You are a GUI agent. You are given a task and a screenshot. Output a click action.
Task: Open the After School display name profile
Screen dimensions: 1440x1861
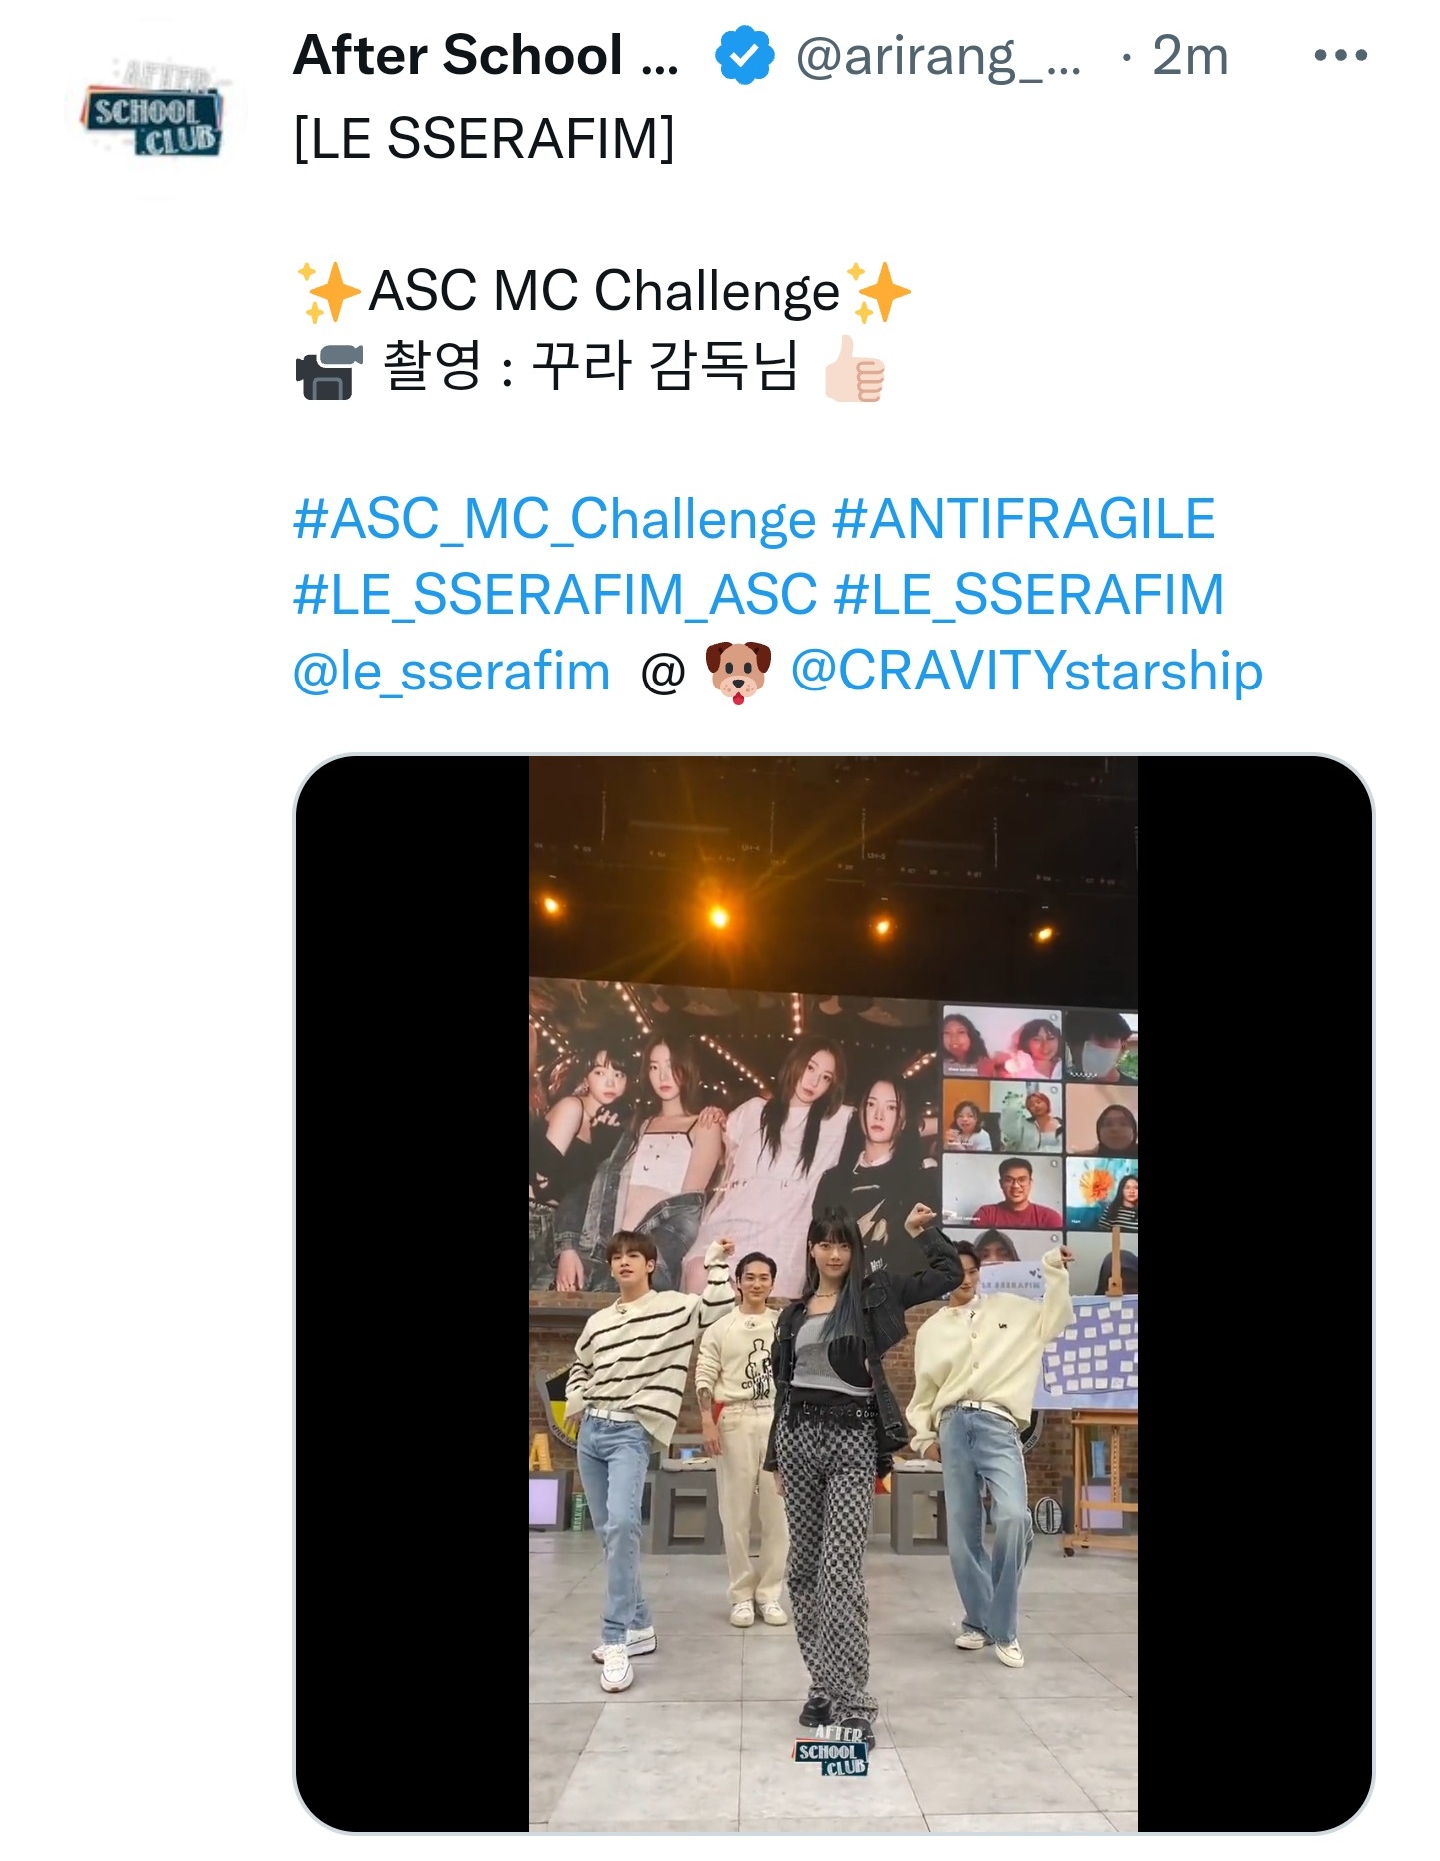click(486, 56)
